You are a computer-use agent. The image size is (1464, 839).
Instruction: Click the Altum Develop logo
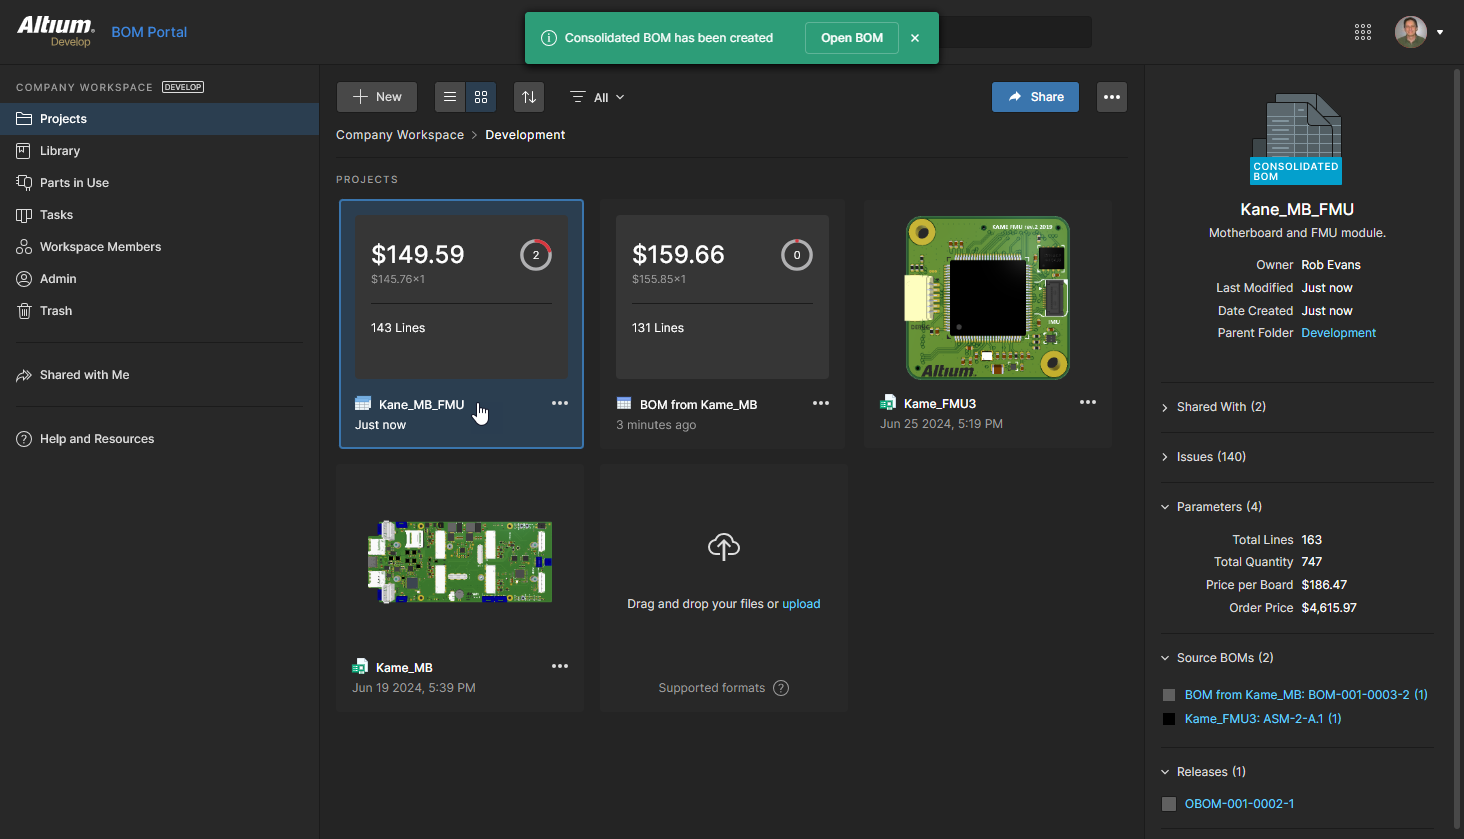[56, 31]
